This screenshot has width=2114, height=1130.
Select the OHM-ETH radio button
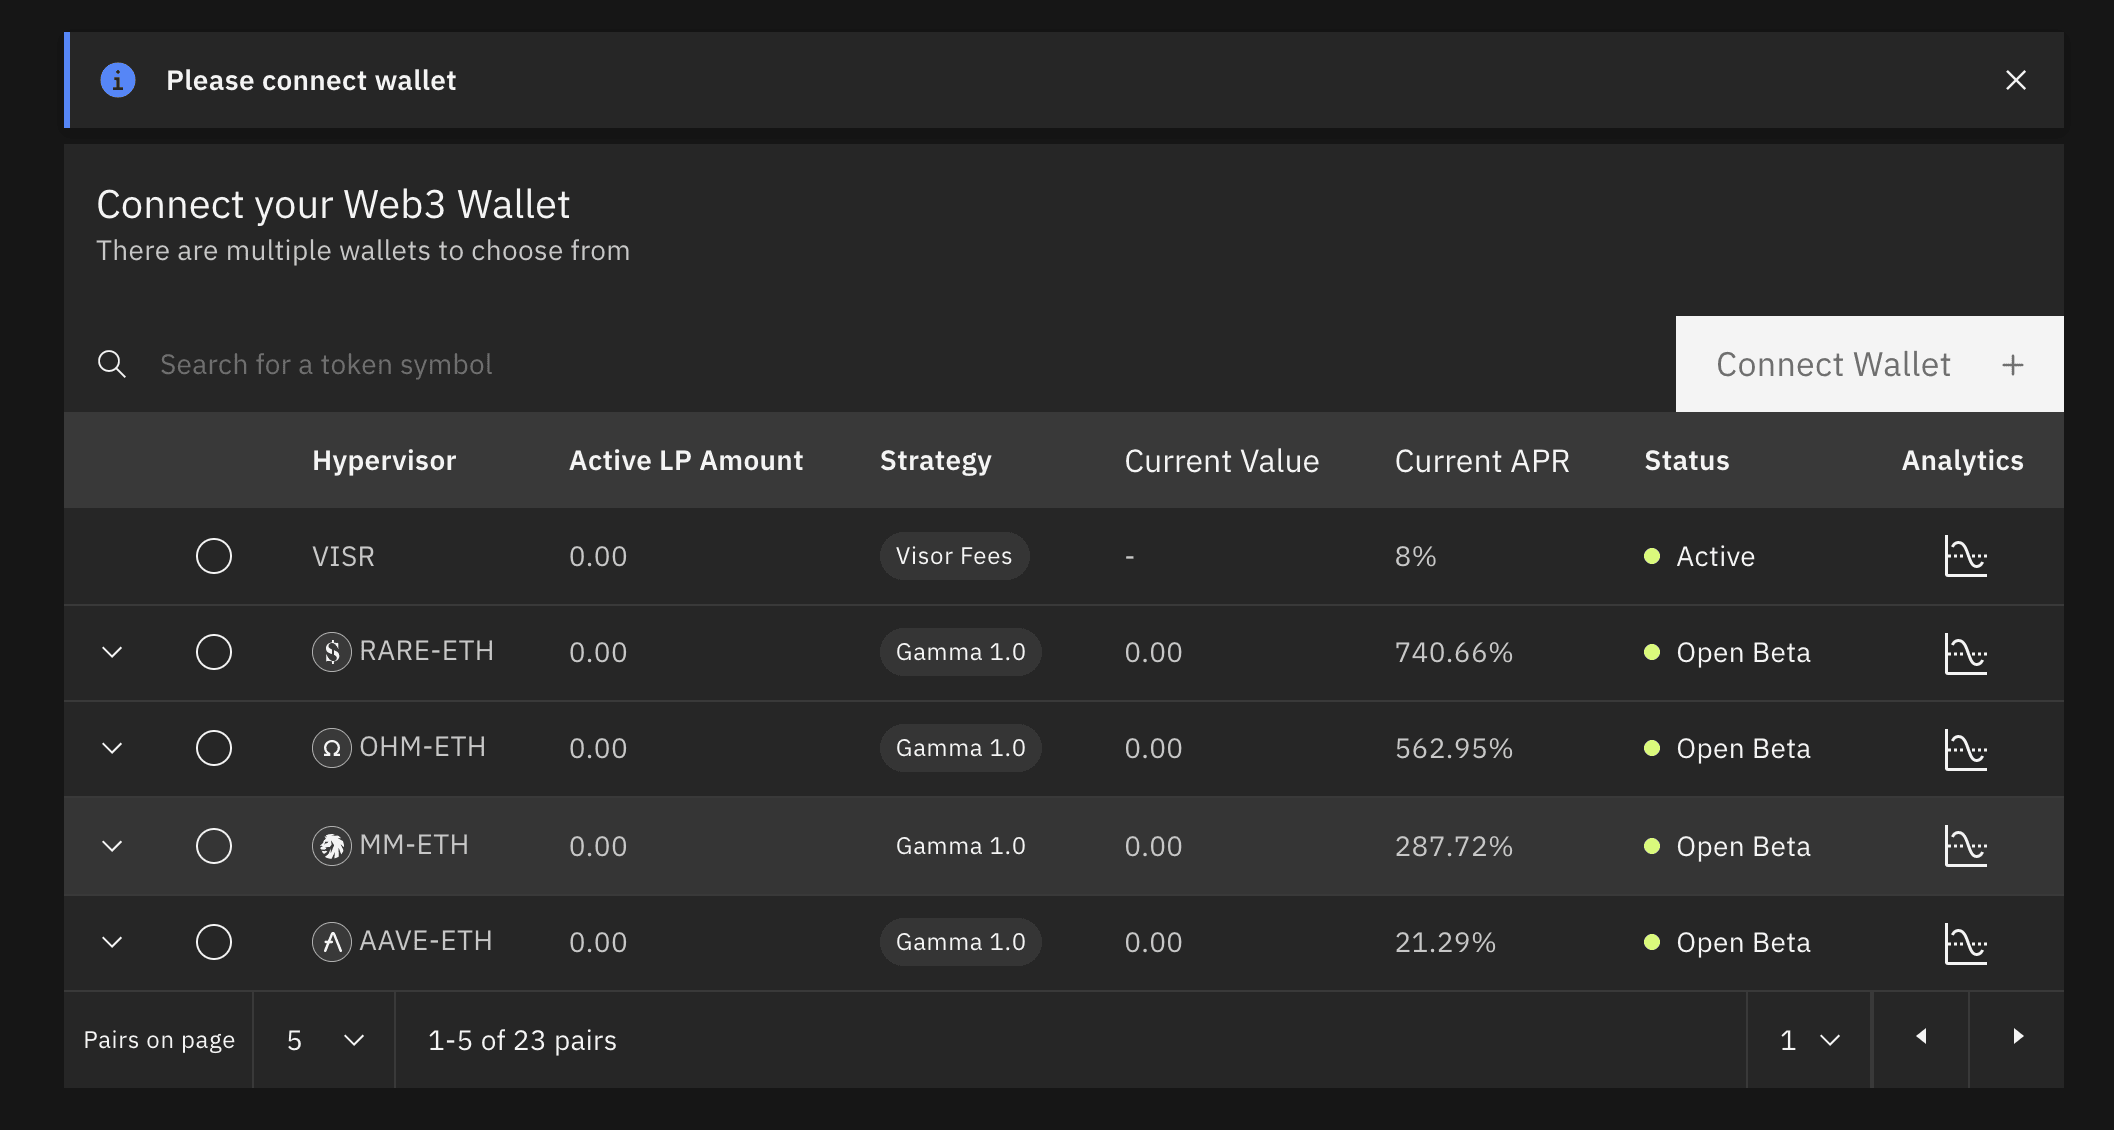(214, 748)
